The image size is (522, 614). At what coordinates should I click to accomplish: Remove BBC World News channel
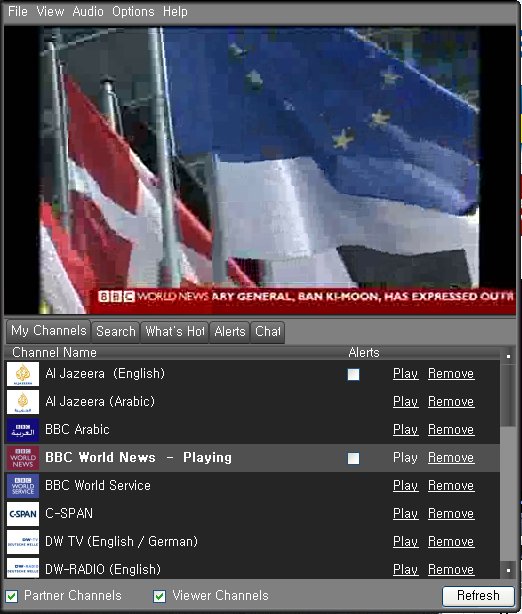coord(451,458)
